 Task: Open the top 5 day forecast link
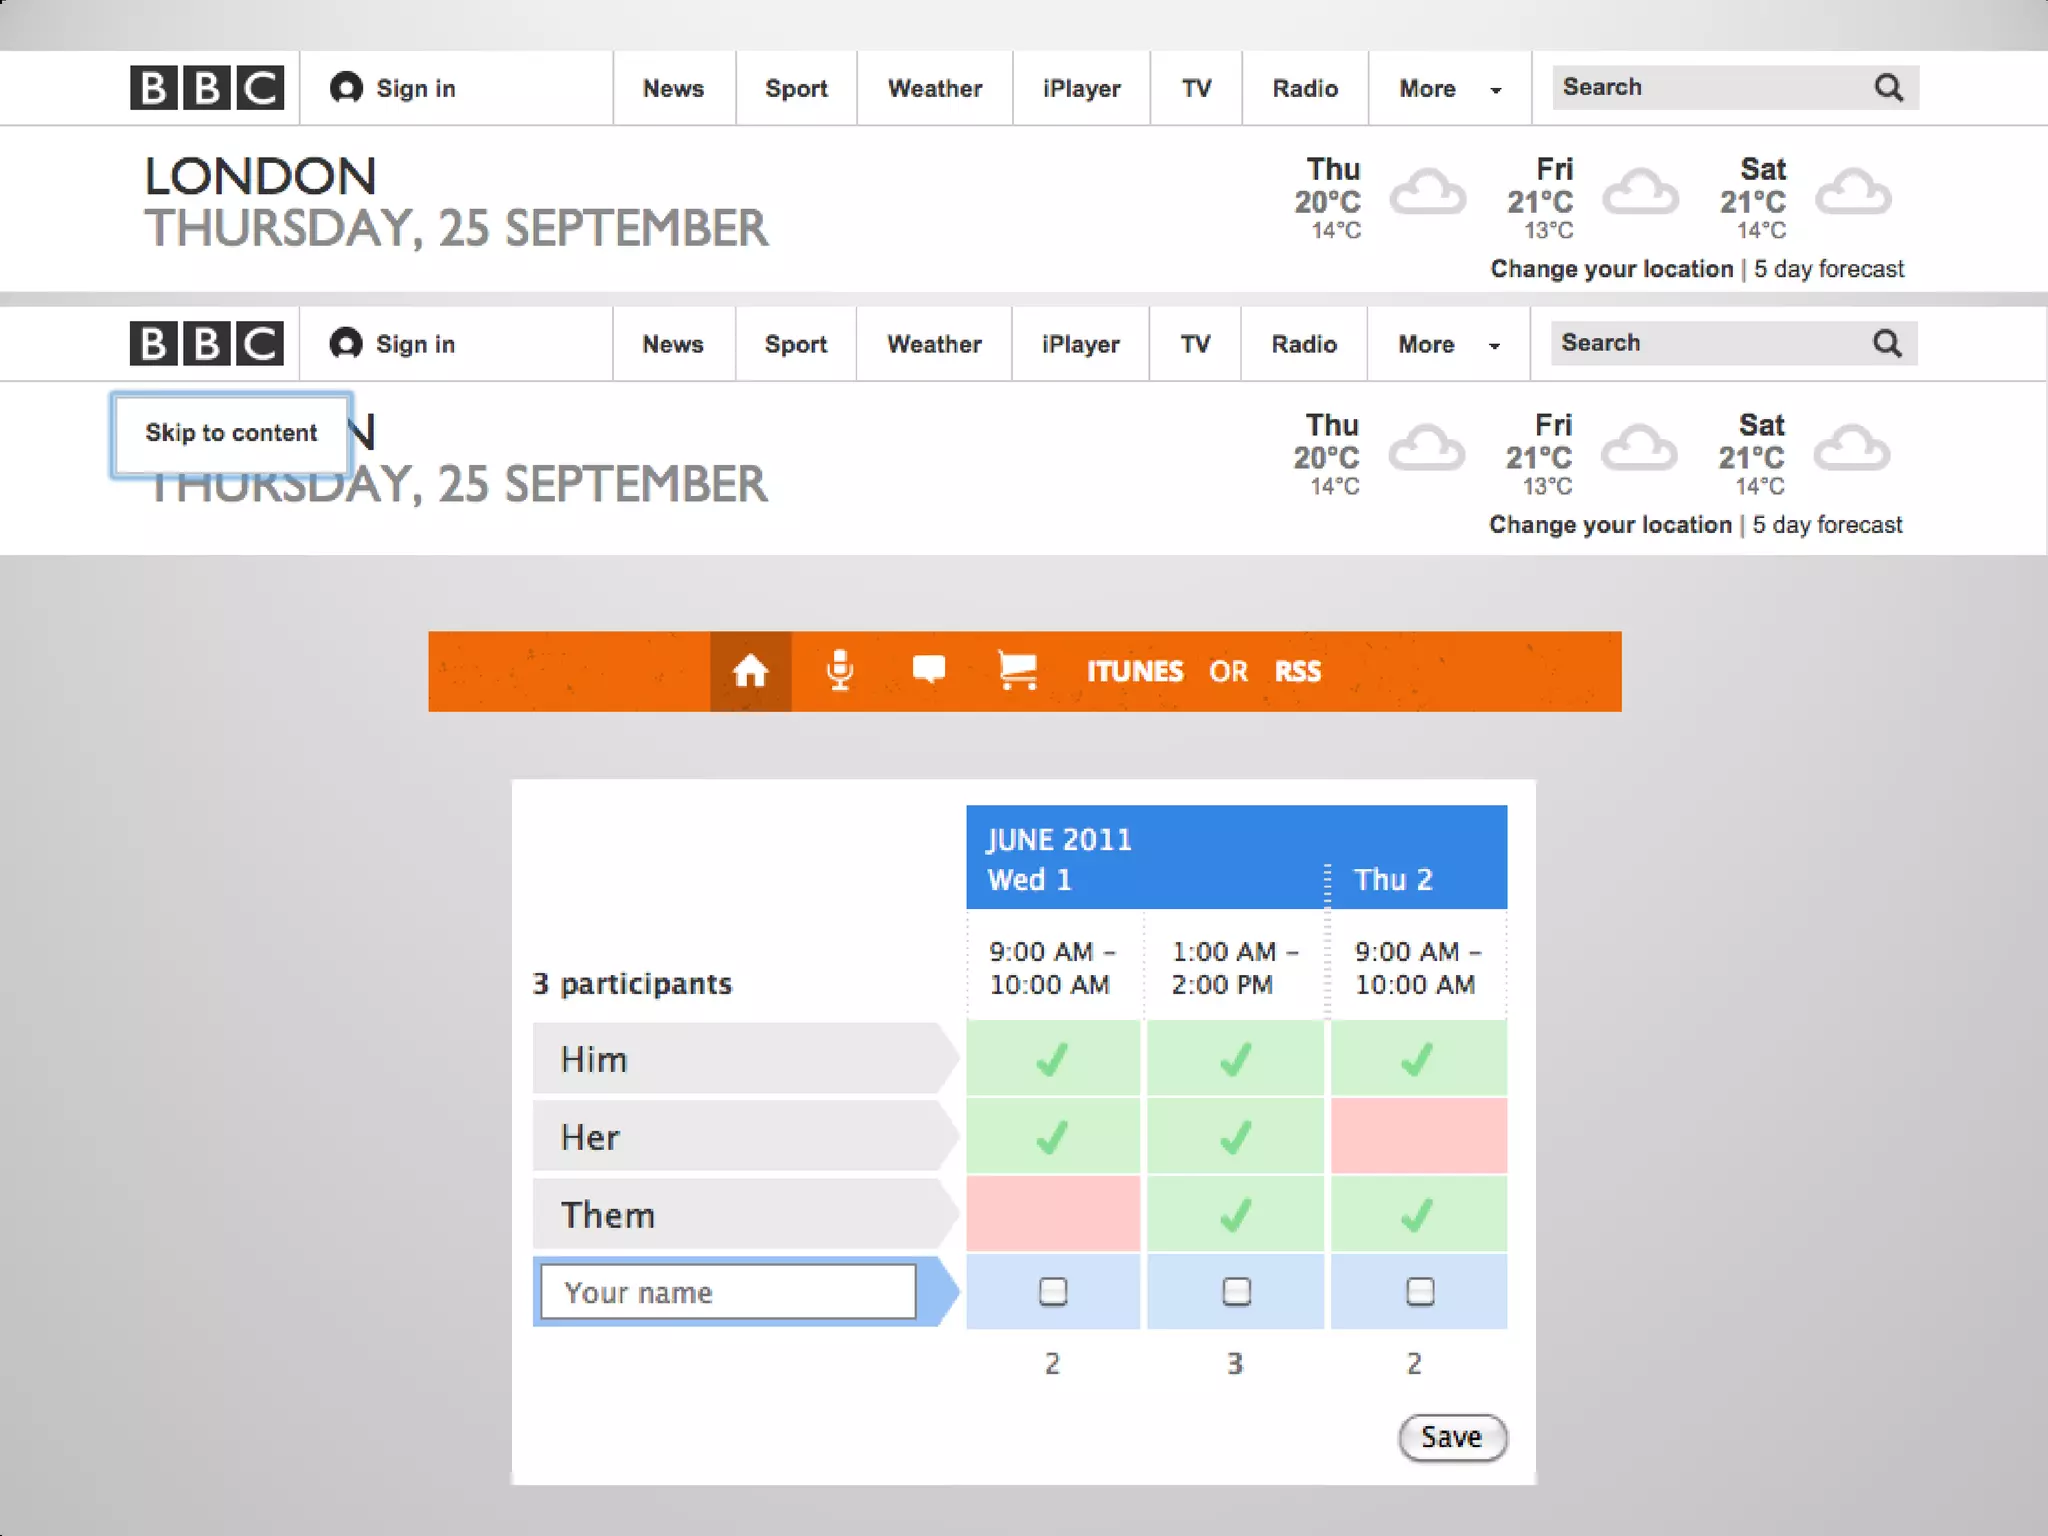pos(1828,269)
